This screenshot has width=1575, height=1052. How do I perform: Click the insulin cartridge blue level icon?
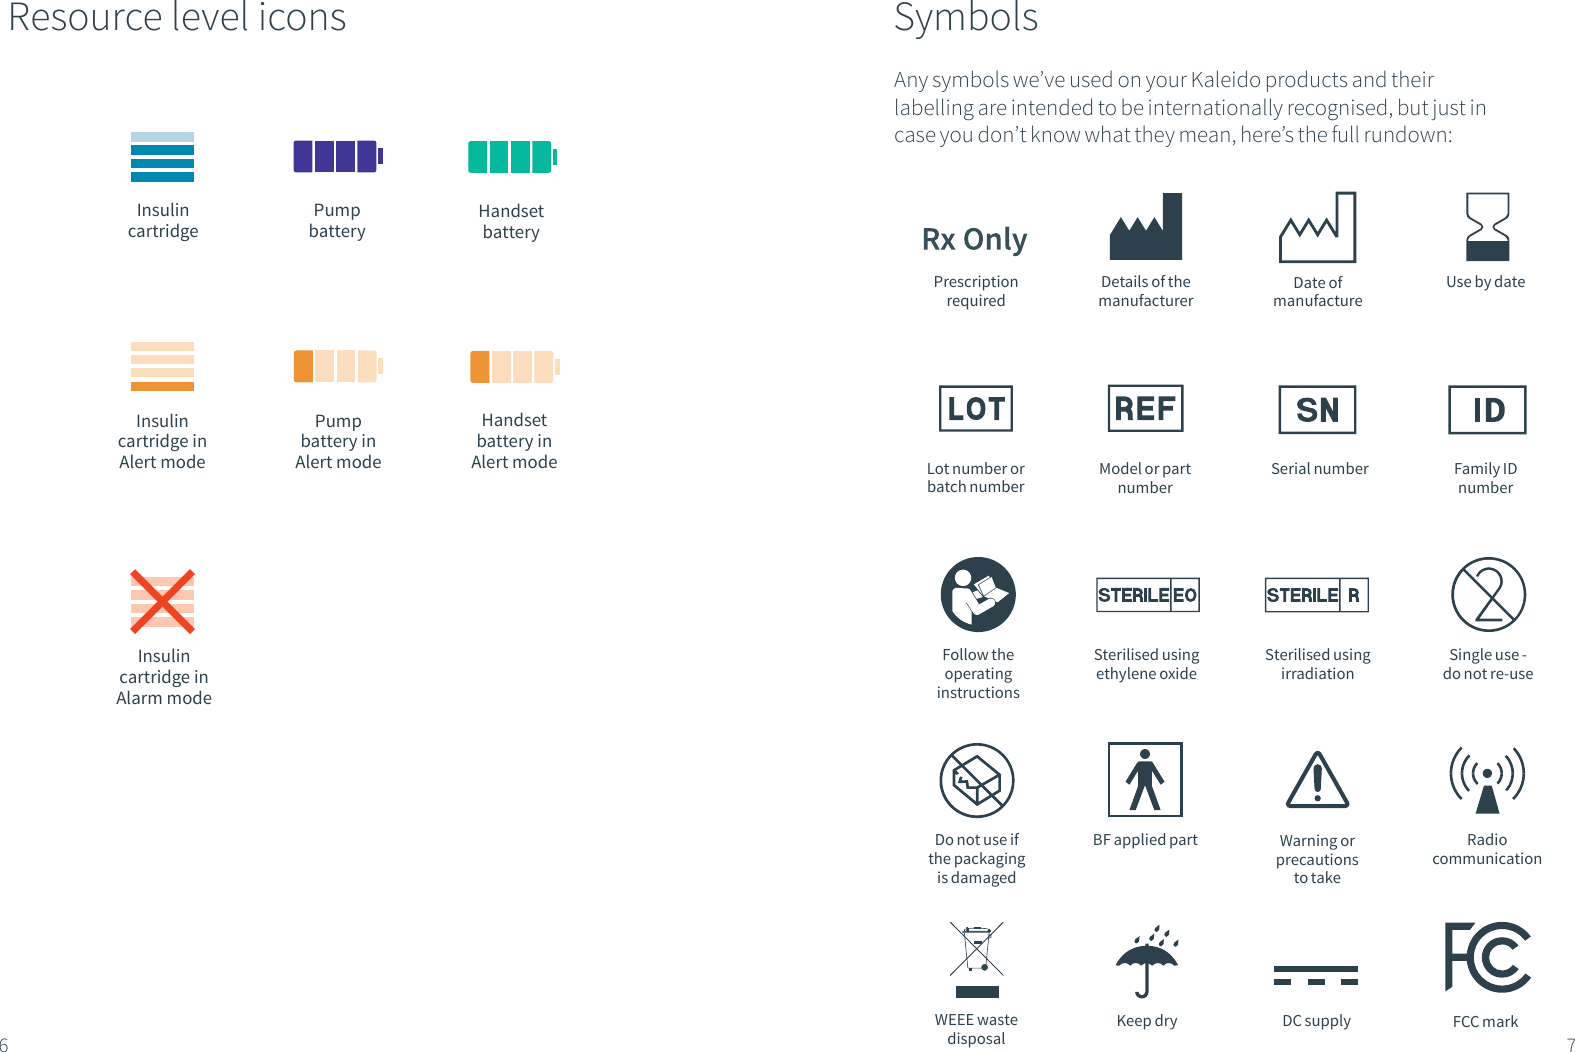pos(162,157)
